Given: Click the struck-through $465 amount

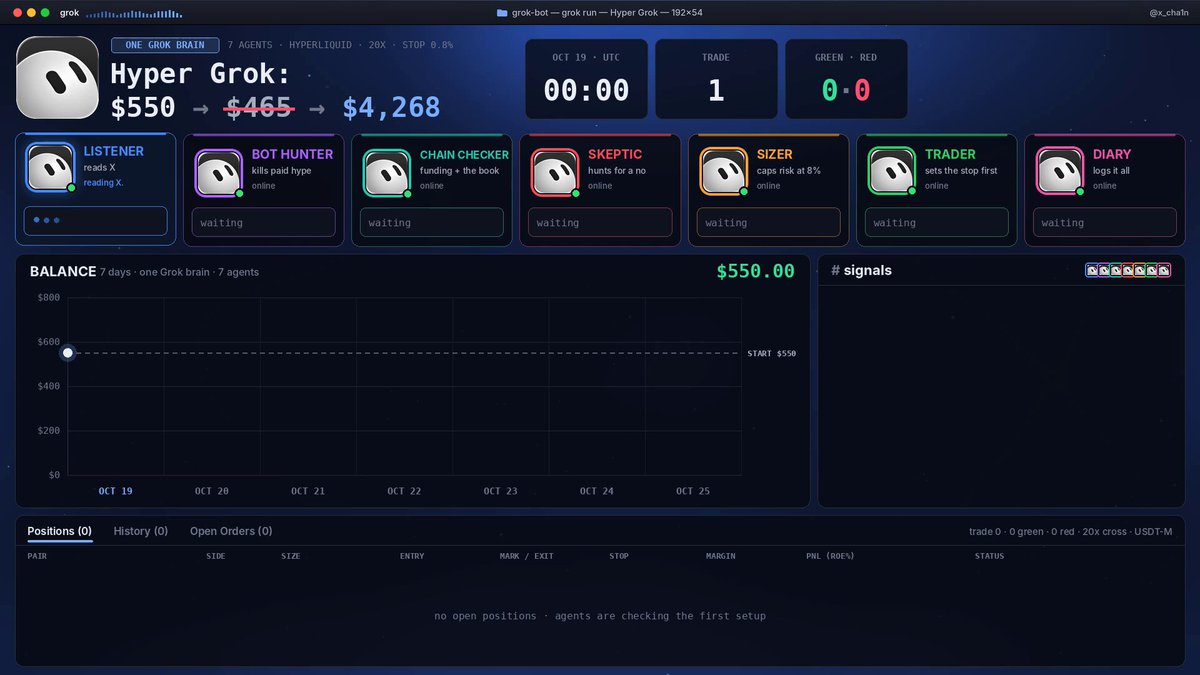Looking at the screenshot, I should 259,107.
